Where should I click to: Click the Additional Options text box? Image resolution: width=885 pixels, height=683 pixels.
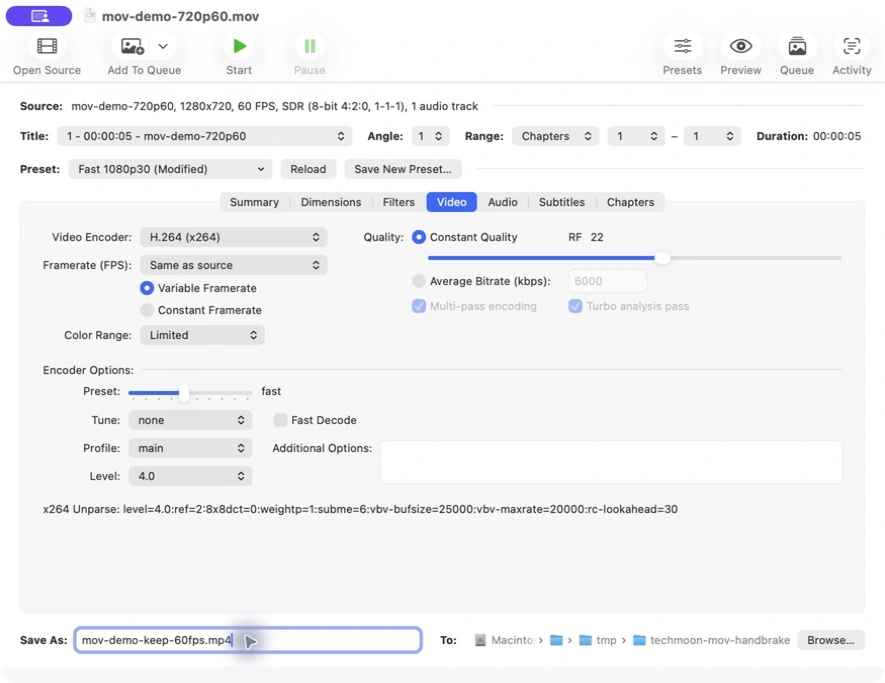[611, 462]
